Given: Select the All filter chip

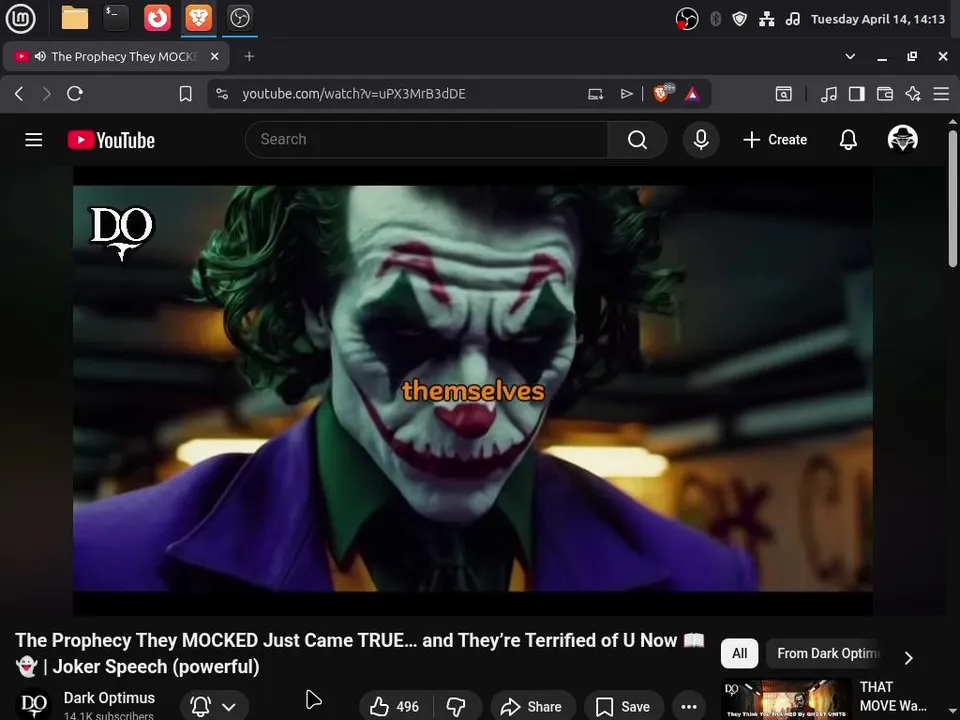Looking at the screenshot, I should pos(740,653).
